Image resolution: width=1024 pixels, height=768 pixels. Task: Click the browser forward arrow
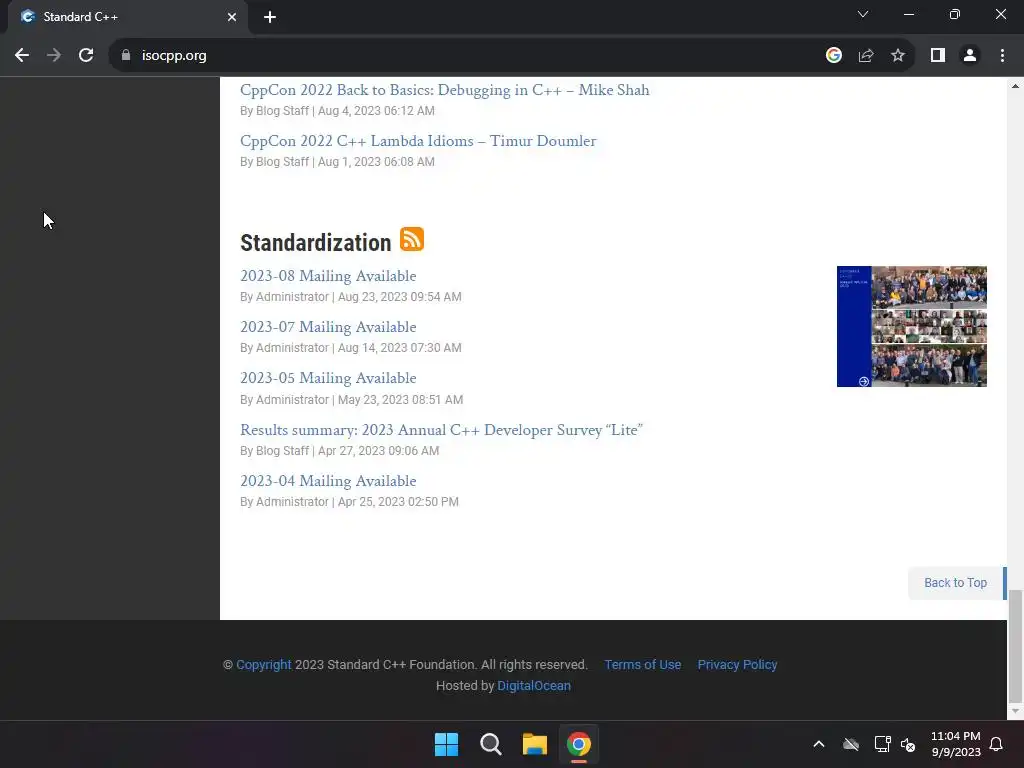tap(54, 56)
